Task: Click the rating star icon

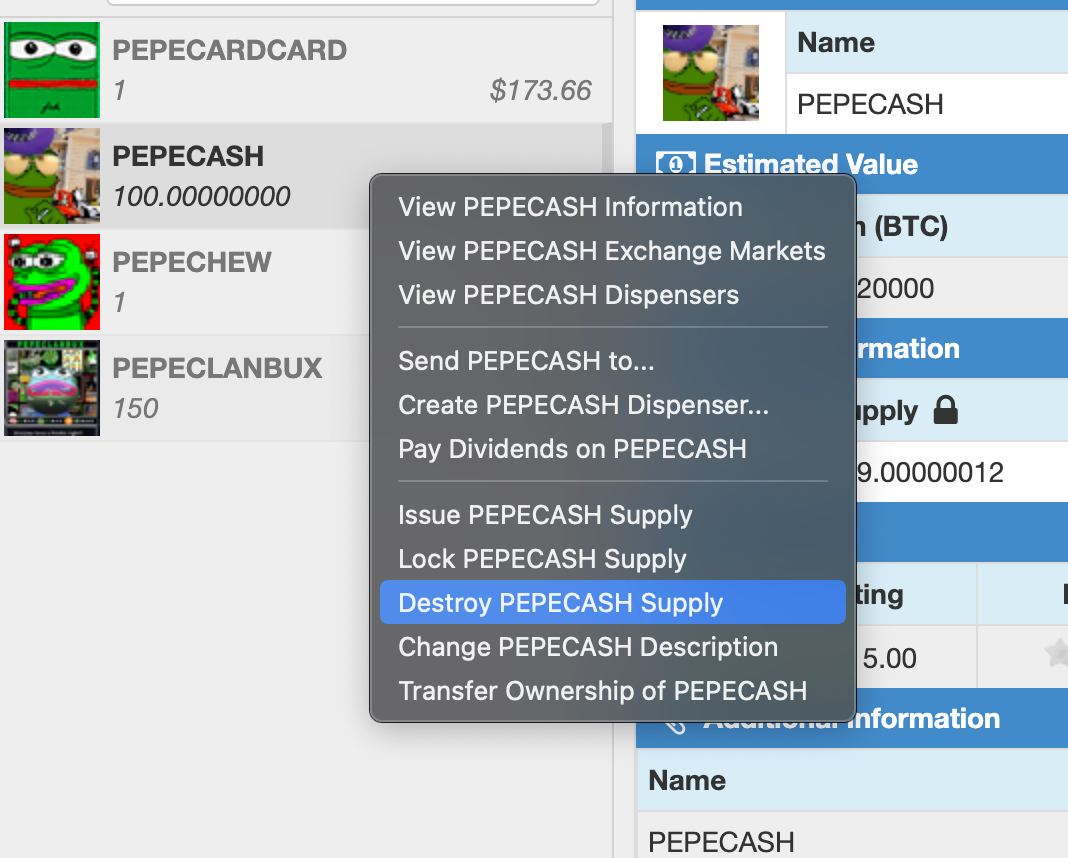Action: [1057, 652]
